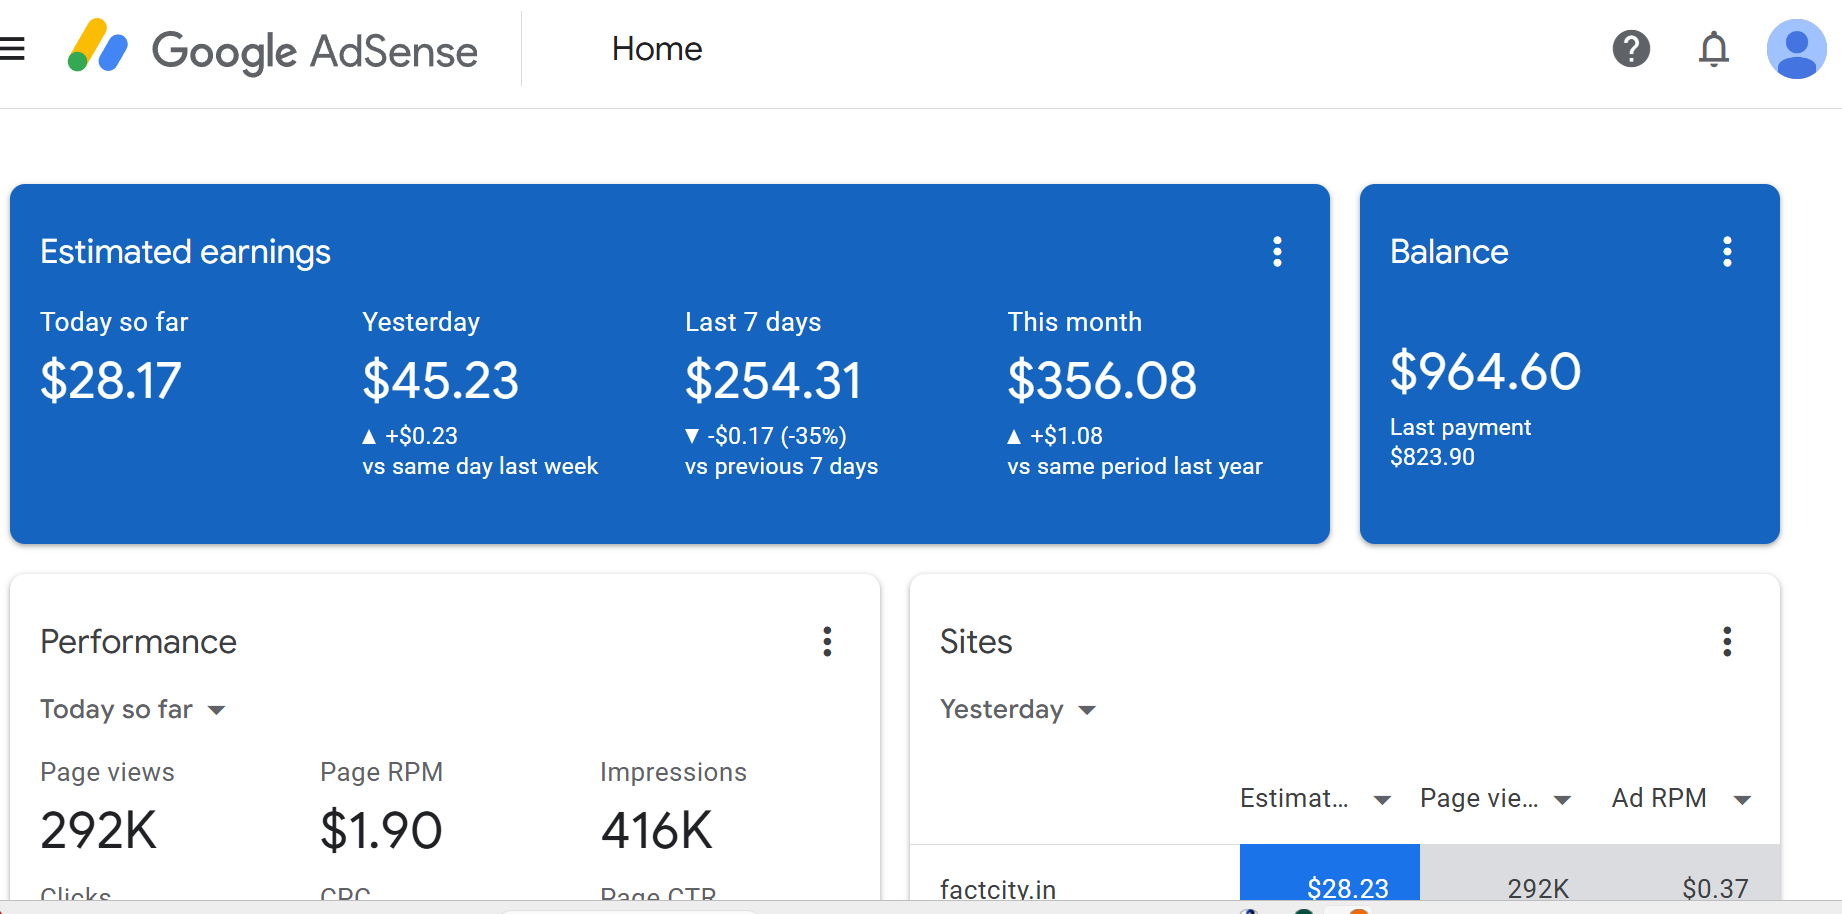This screenshot has height=914, width=1842.
Task: Expand the Today so far period dropdown
Action: (x=133, y=709)
